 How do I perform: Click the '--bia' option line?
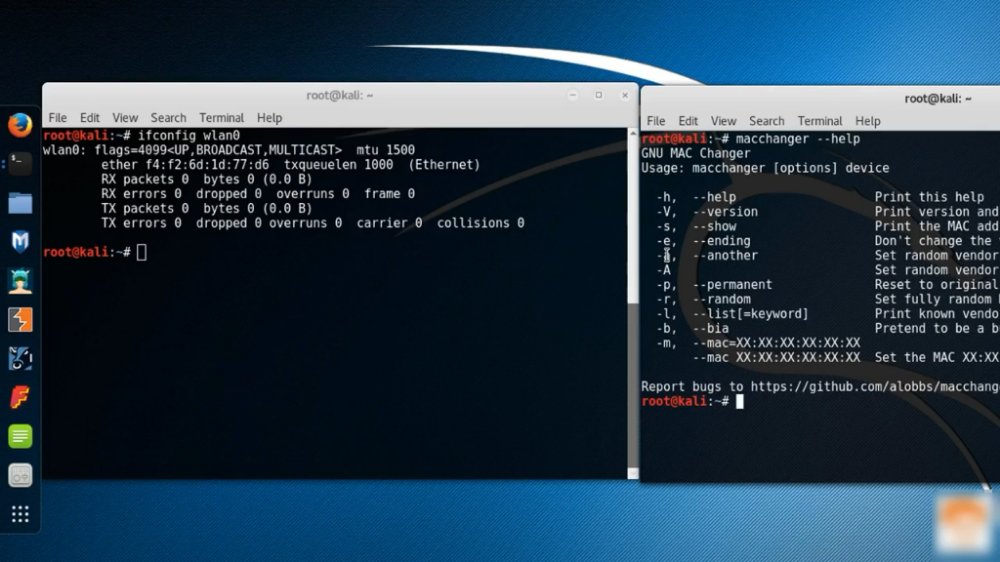click(x=828, y=329)
